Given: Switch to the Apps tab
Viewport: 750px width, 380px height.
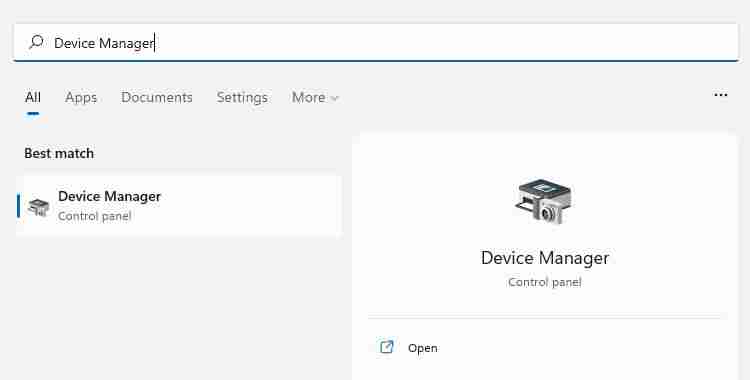Looking at the screenshot, I should point(81,98).
